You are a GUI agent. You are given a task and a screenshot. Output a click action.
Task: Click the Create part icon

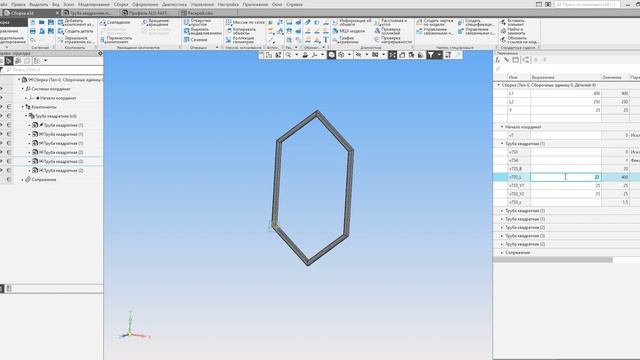[60, 31]
